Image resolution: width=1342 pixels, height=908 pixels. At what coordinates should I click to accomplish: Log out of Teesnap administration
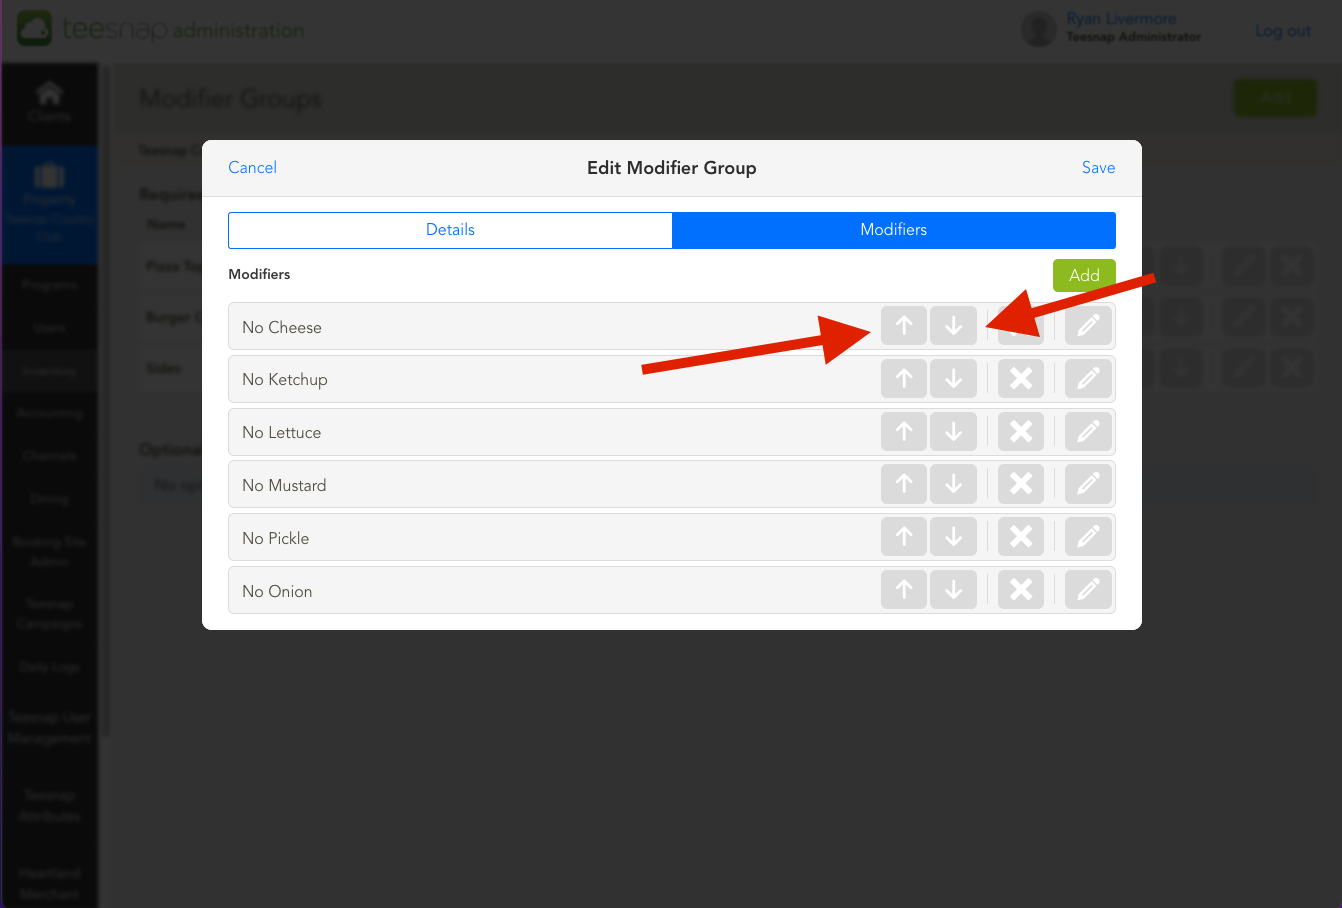[1283, 31]
